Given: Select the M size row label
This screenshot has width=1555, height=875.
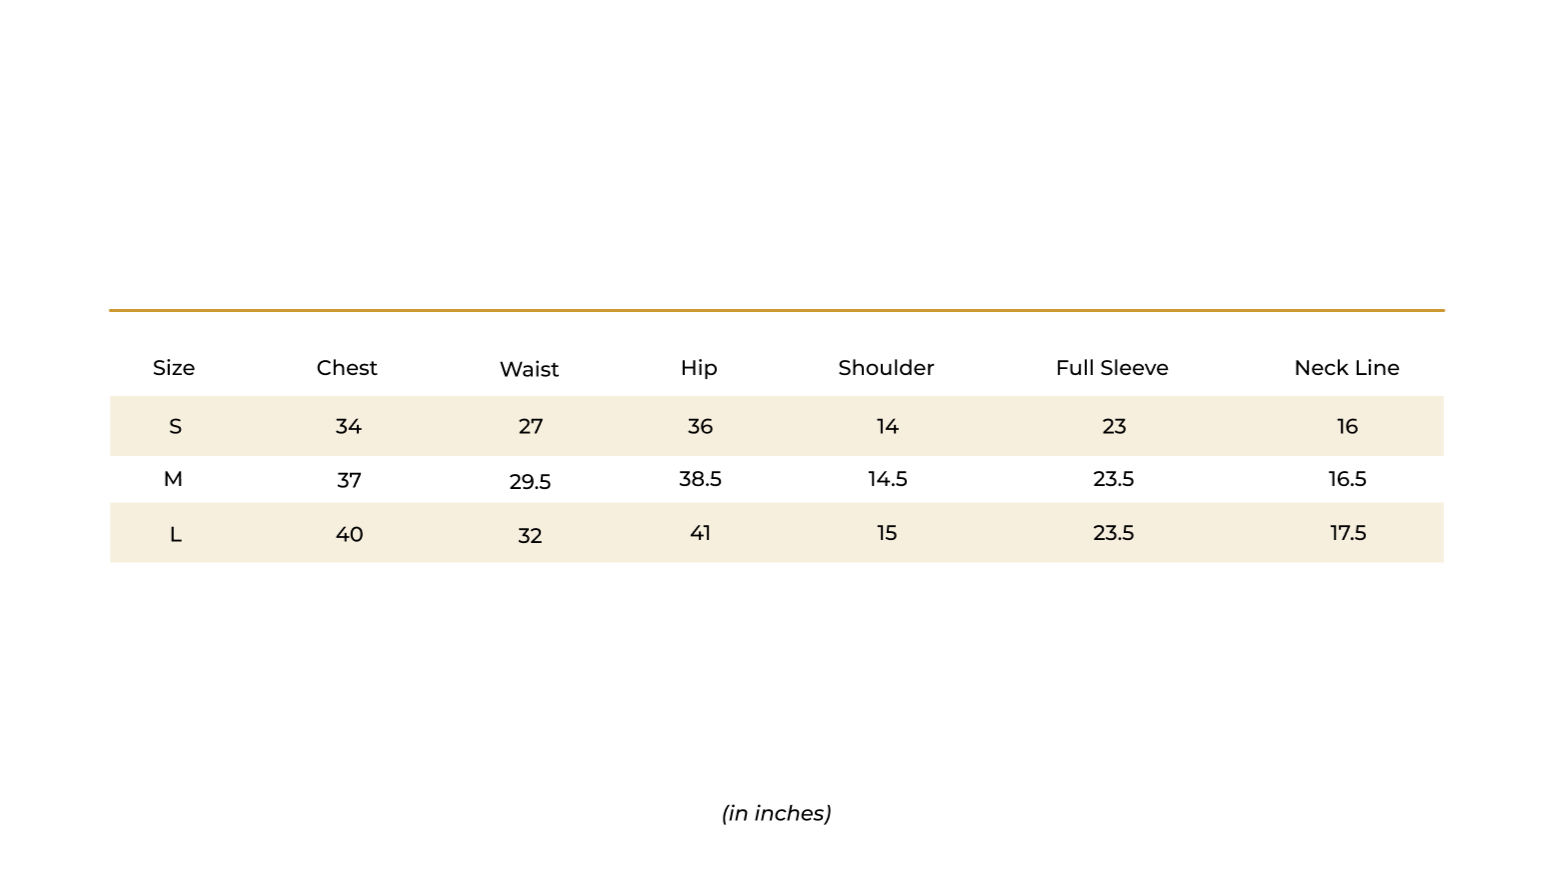Looking at the screenshot, I should 173,479.
